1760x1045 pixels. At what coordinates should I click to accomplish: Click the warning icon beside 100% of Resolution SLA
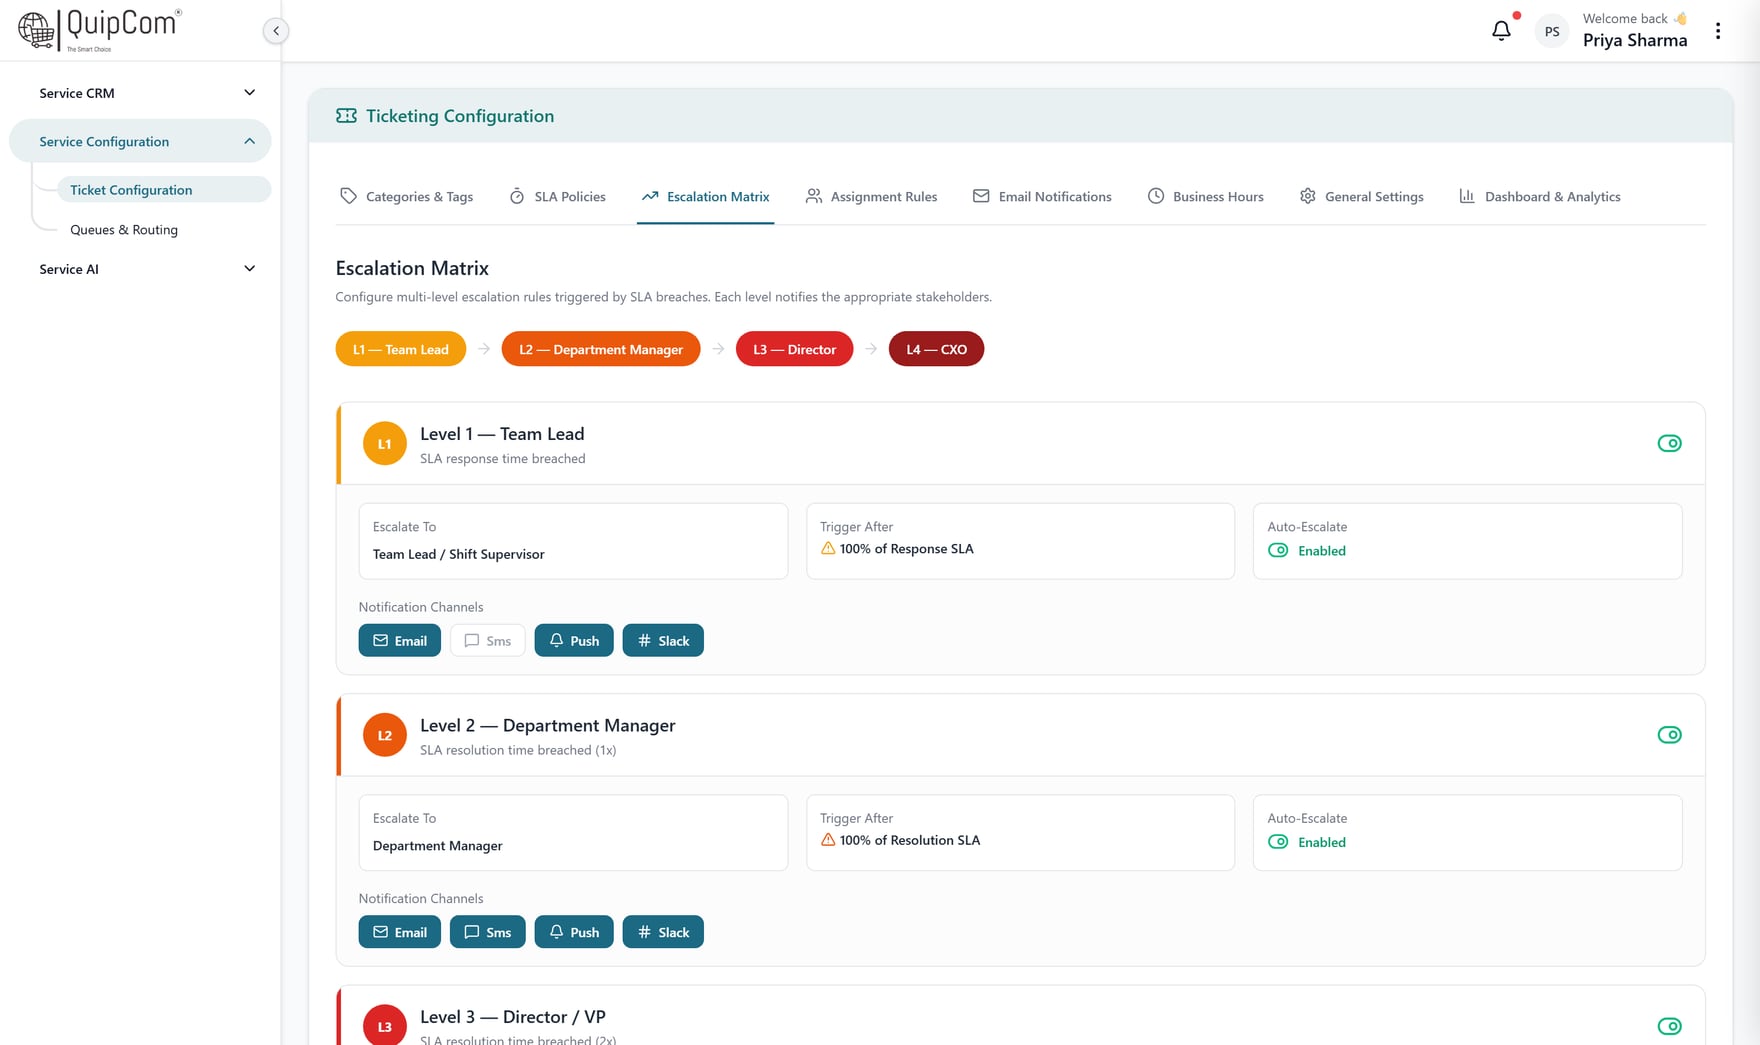tap(828, 840)
